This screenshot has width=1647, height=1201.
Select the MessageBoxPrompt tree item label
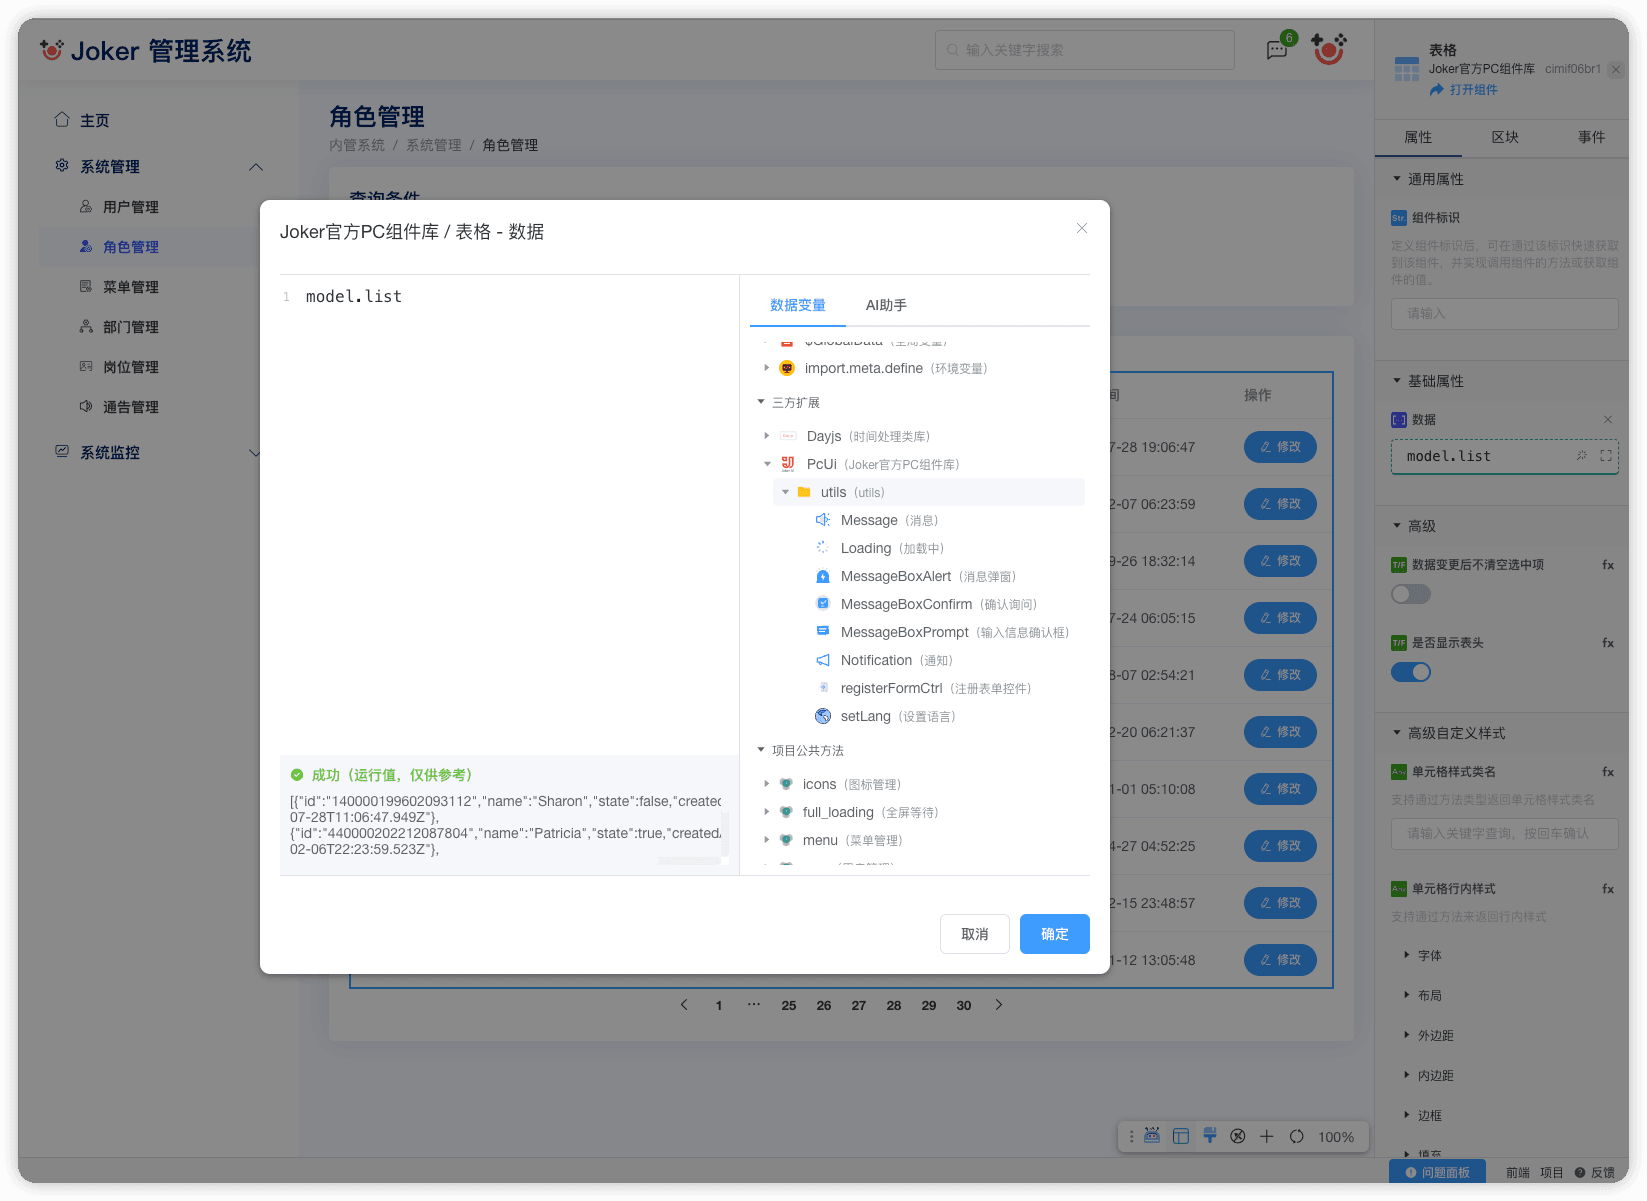click(x=905, y=632)
